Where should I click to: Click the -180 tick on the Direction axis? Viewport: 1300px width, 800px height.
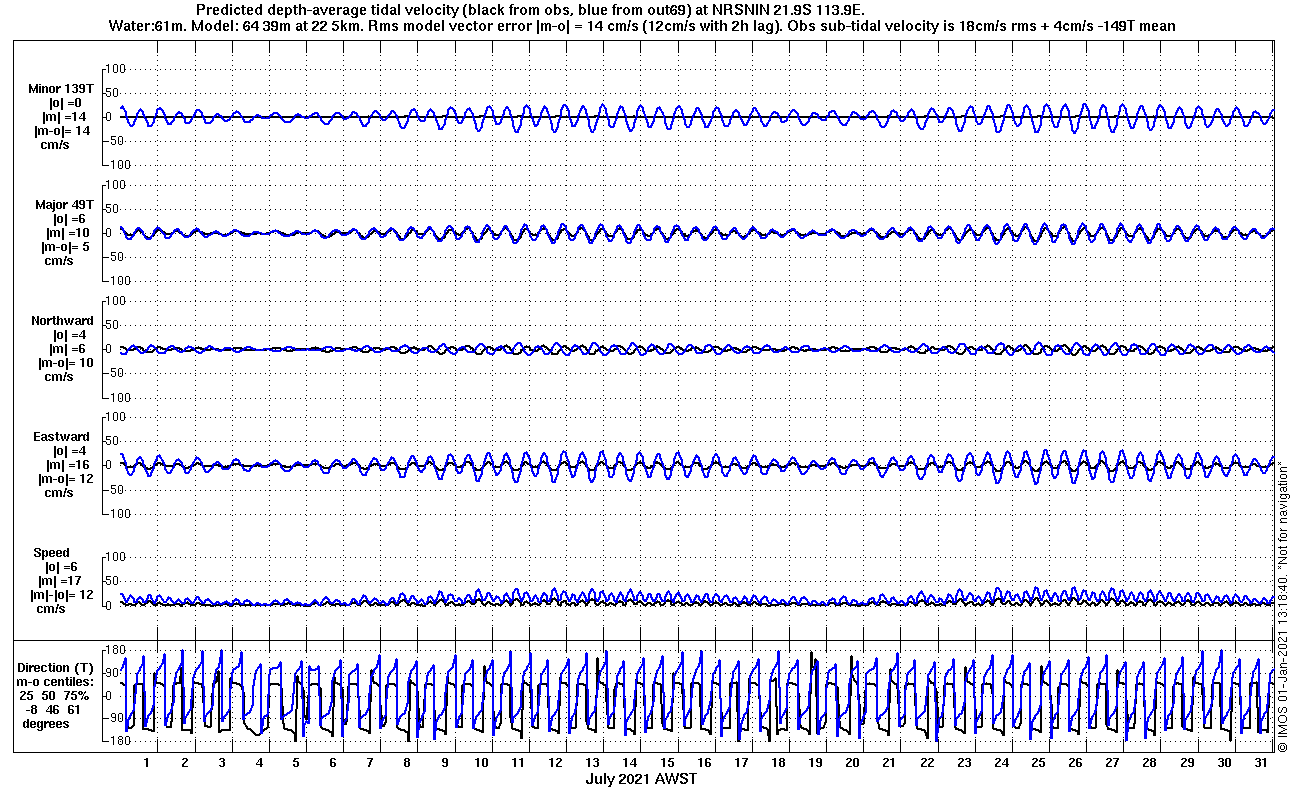tap(113, 741)
